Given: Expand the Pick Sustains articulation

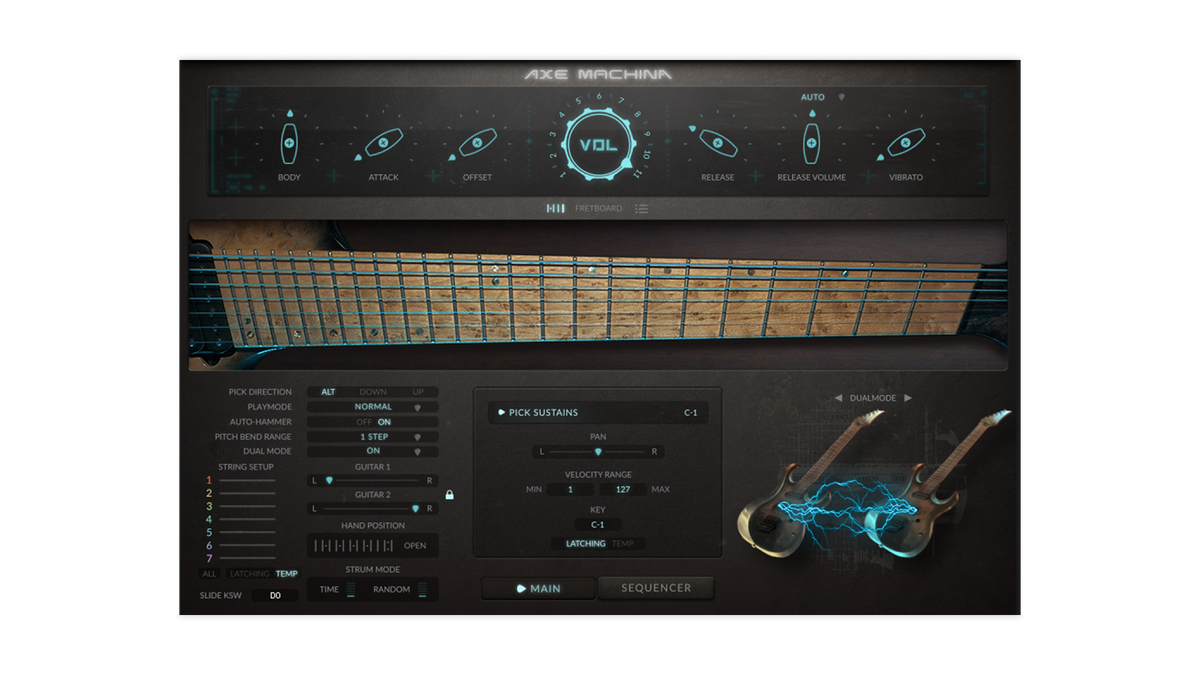Looking at the screenshot, I should point(502,412).
